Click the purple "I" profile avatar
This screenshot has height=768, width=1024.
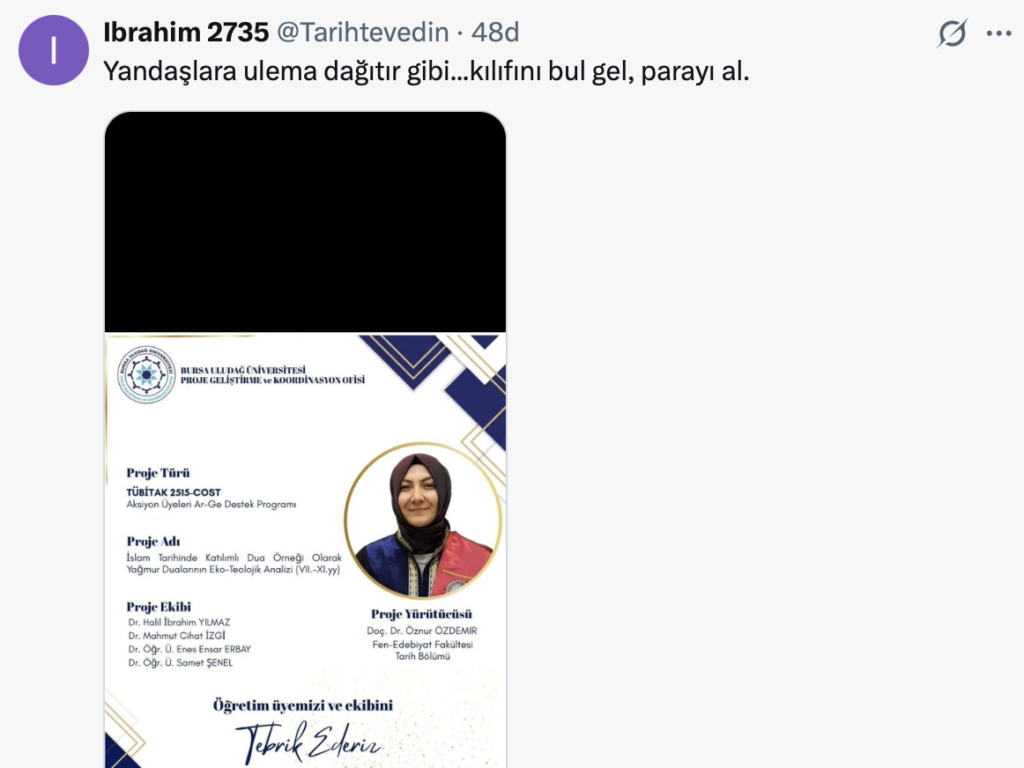coord(54,50)
